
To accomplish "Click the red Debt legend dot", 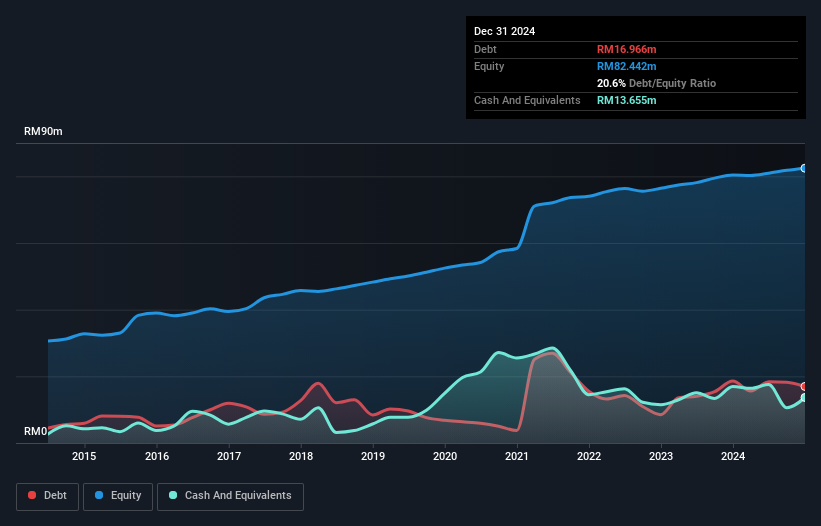I will pyautogui.click(x=32, y=495).
